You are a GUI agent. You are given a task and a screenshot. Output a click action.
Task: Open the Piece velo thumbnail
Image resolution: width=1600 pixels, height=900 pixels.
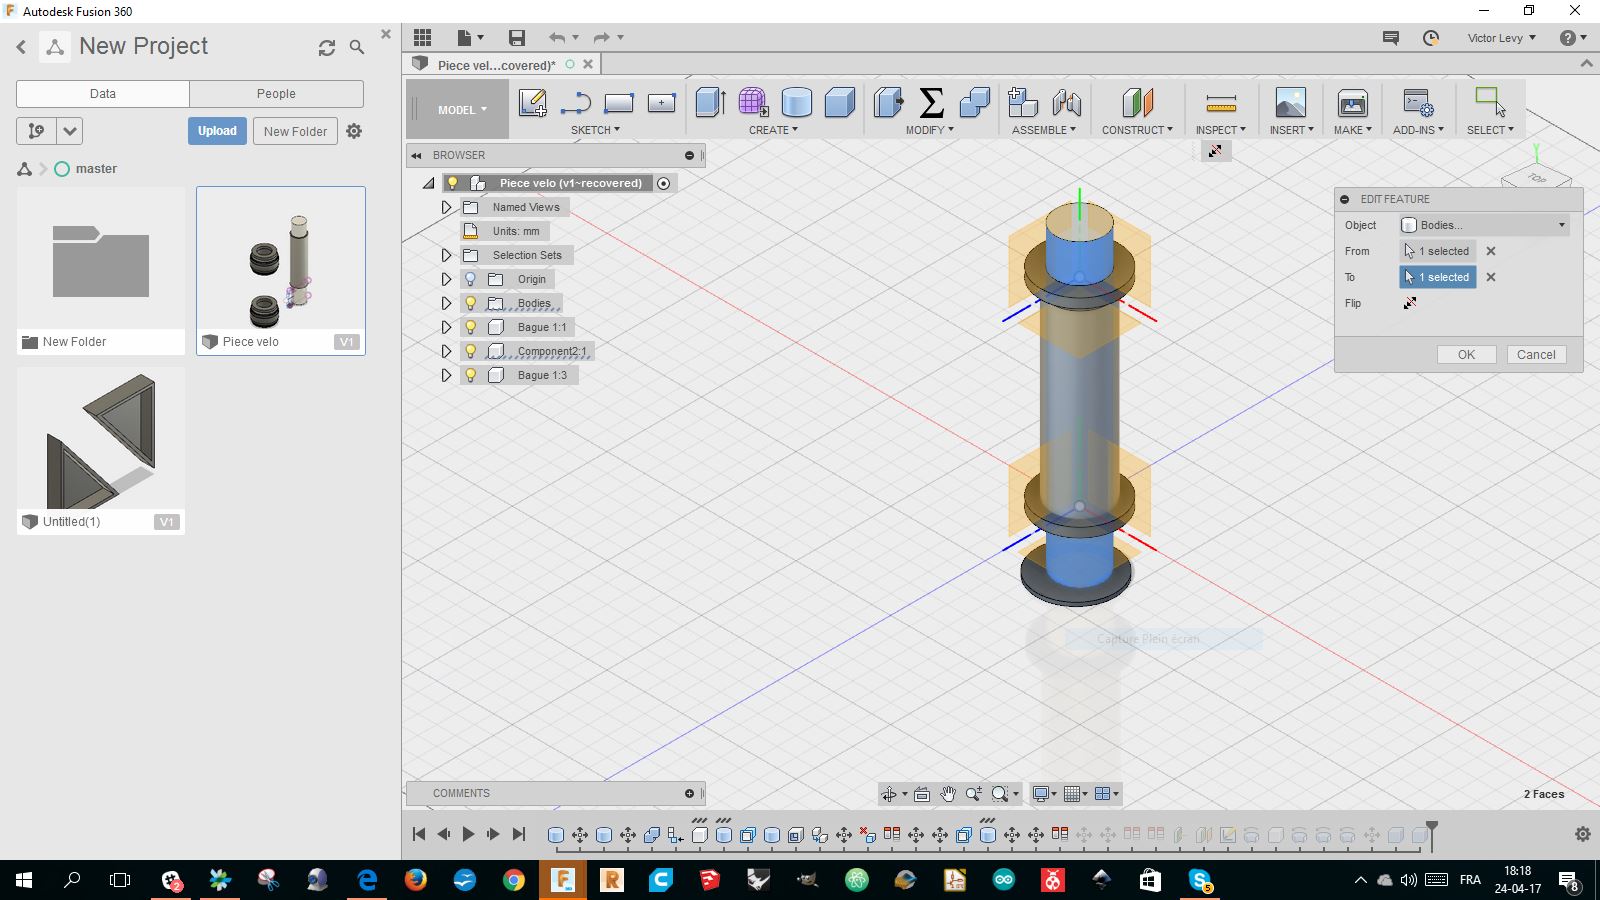(x=281, y=260)
